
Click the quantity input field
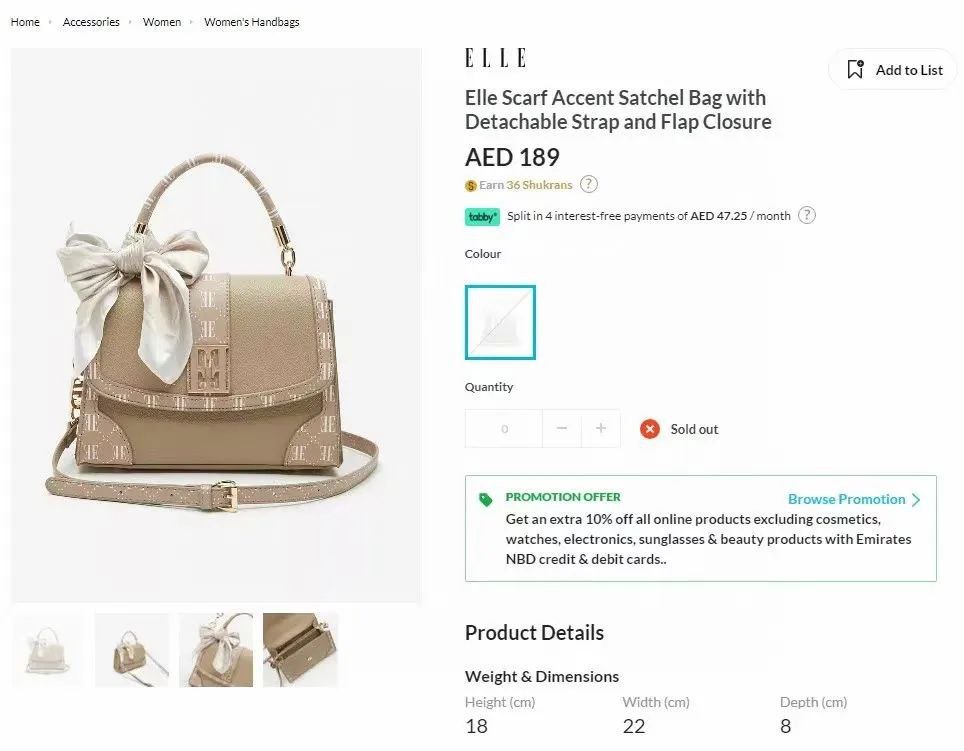pyautogui.click(x=504, y=428)
